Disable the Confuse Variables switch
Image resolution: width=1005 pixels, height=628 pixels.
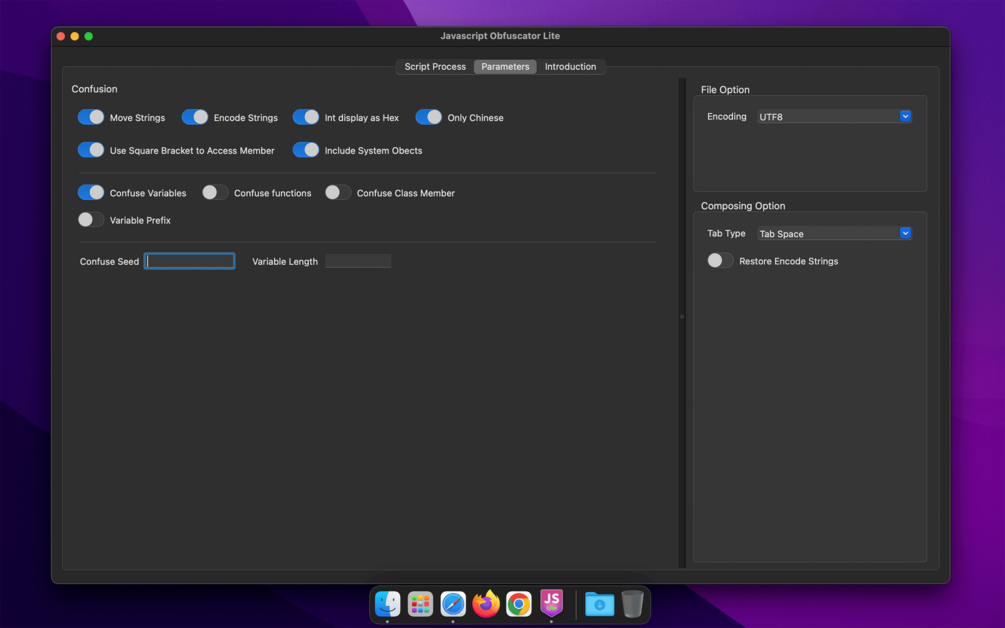(x=90, y=192)
